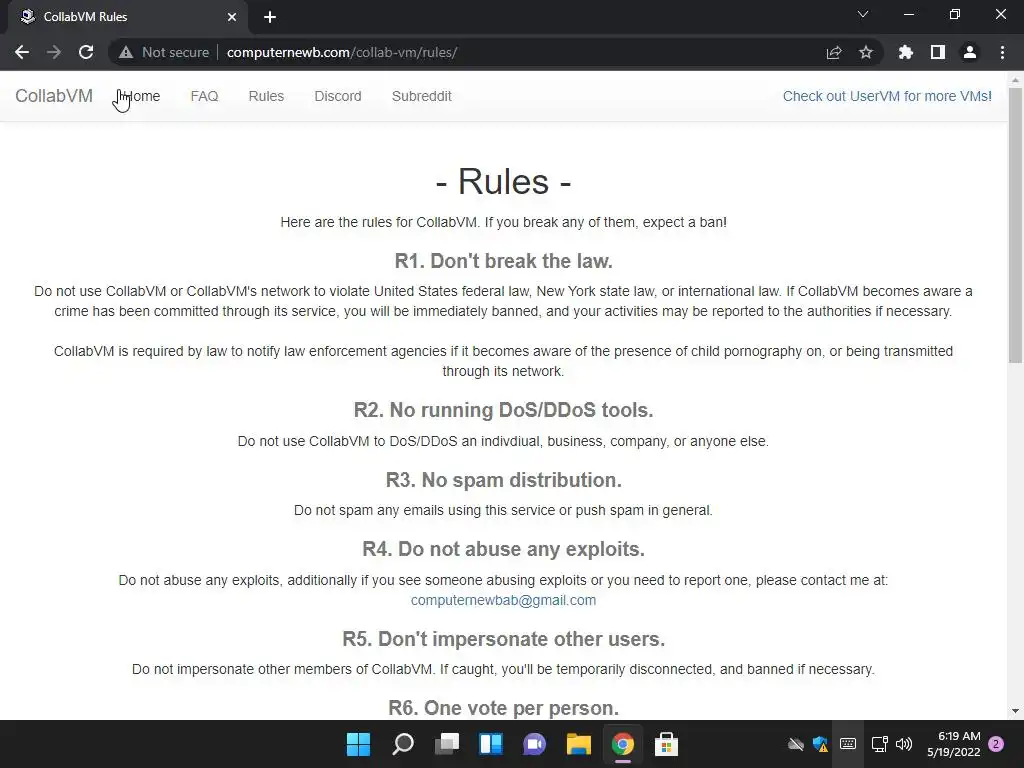The image size is (1024, 768).
Task: Click the page vertical scrollbar thumb
Action: pos(1016,225)
